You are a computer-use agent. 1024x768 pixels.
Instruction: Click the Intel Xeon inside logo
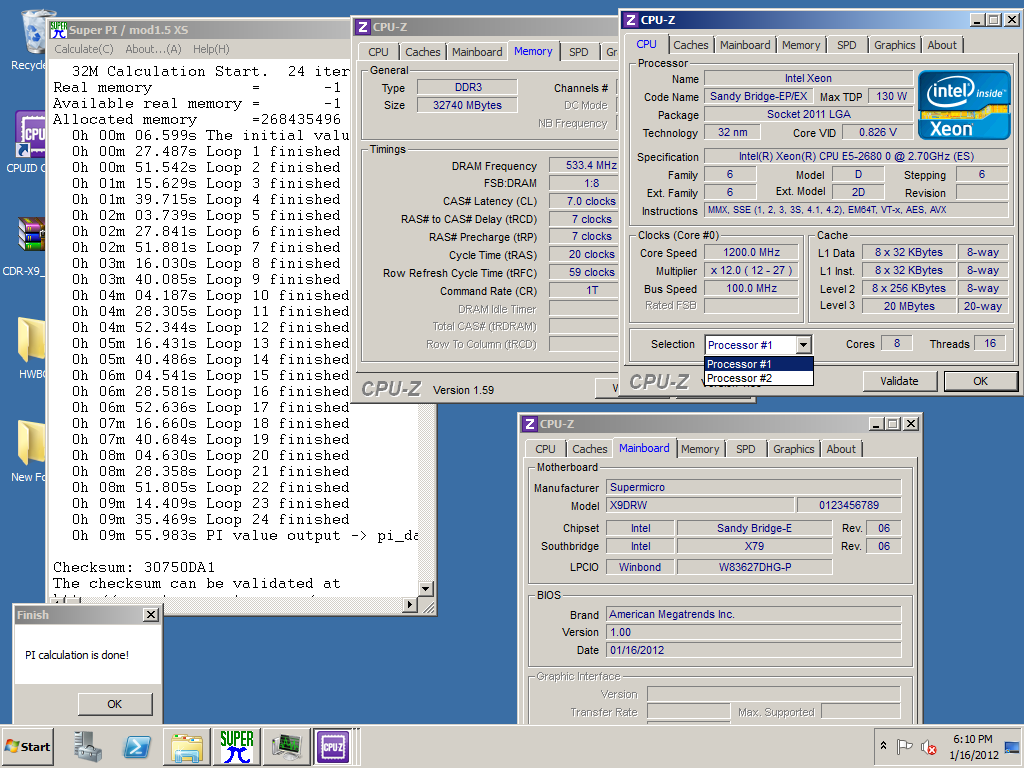pyautogui.click(x=963, y=104)
